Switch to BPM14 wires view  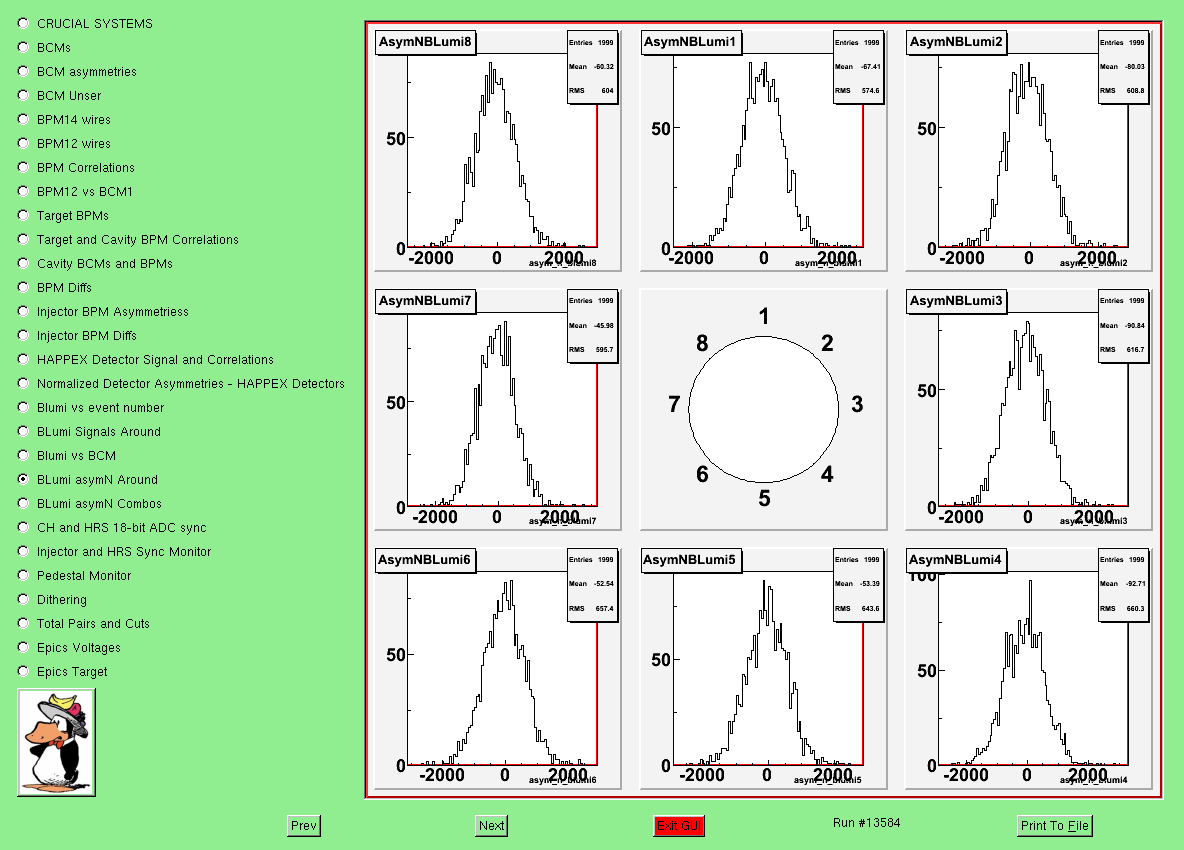coord(23,119)
